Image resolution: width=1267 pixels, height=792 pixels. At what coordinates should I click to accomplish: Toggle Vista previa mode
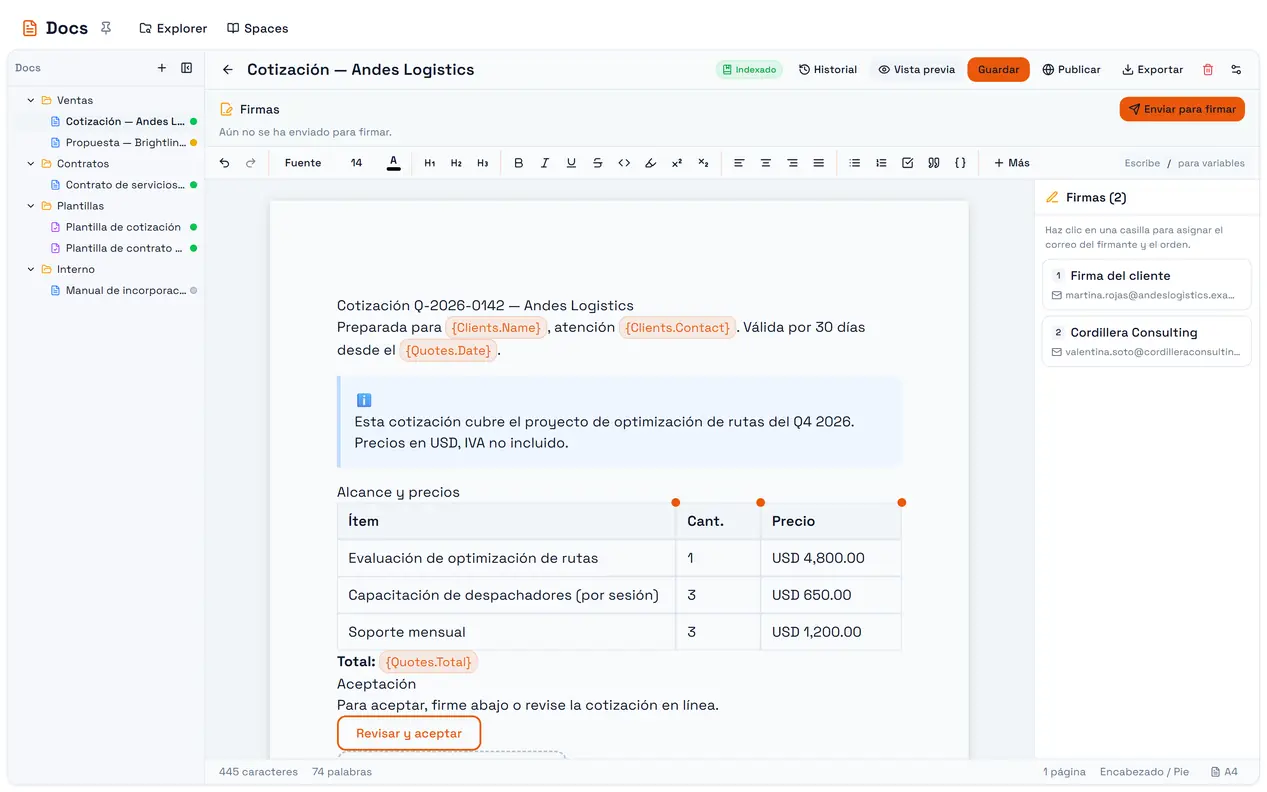917,70
